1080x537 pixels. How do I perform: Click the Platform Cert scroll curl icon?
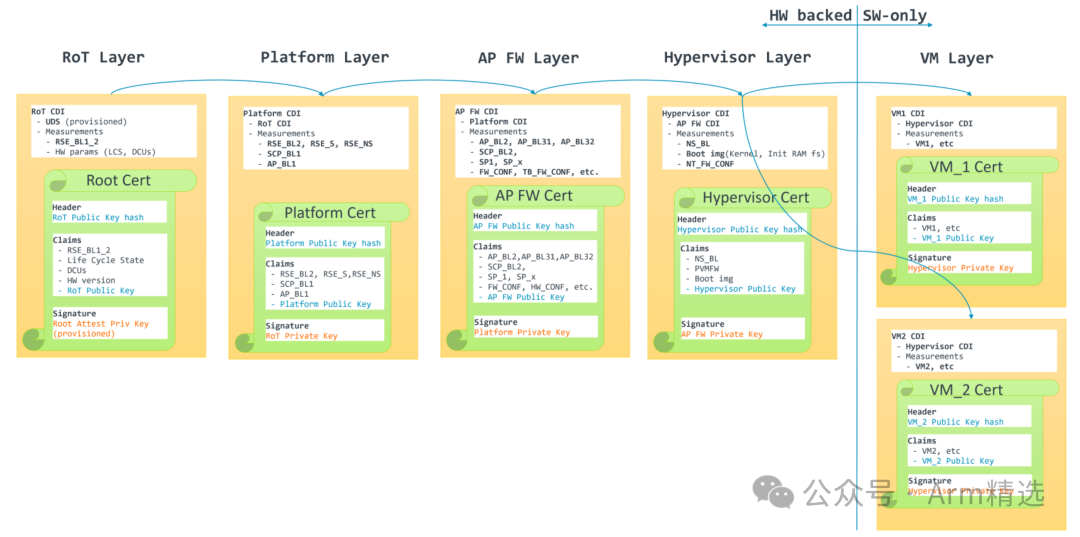pyautogui.click(x=244, y=344)
